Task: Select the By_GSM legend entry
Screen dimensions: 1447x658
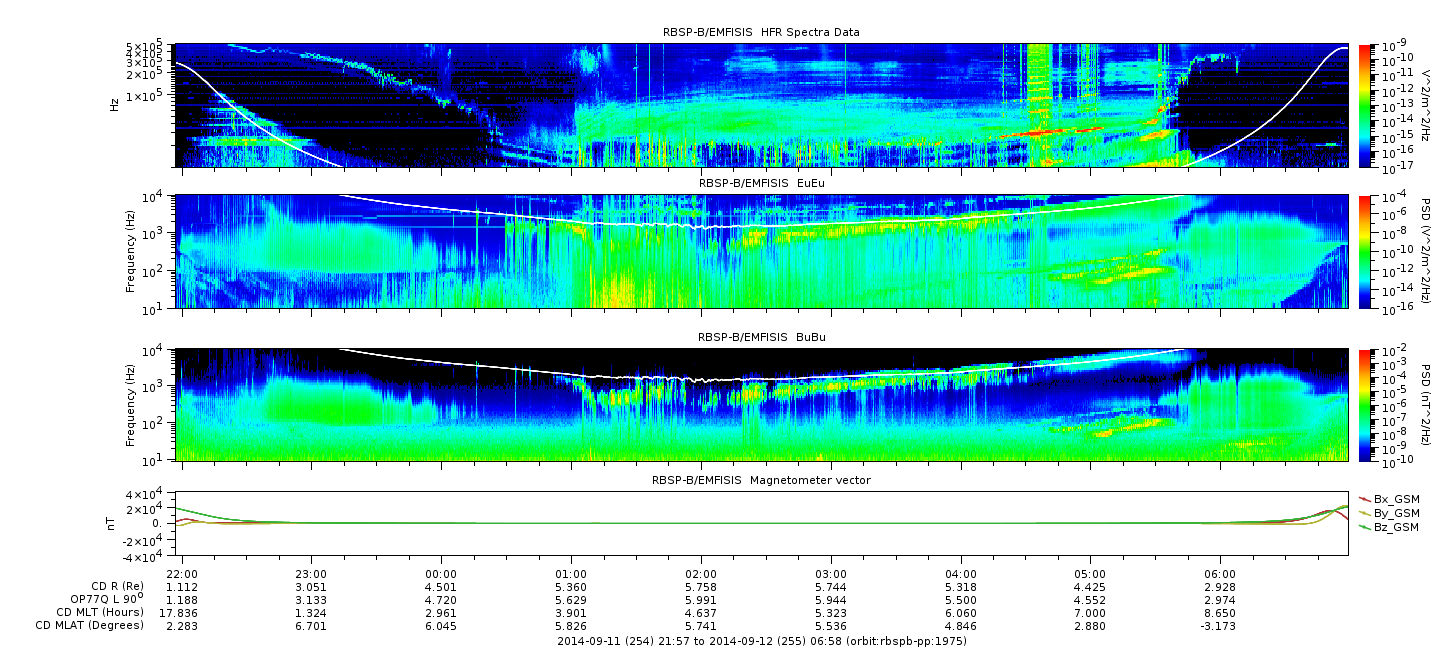Action: 1395,513
